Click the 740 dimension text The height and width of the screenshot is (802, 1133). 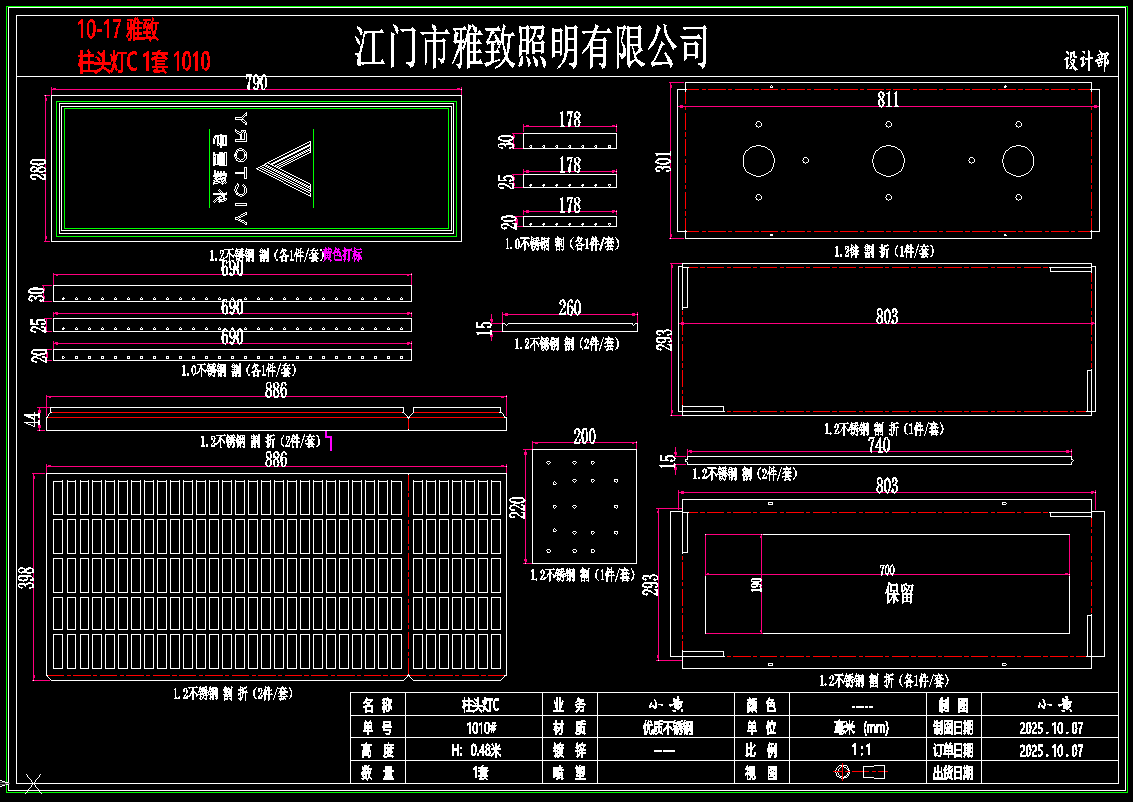pos(878,446)
